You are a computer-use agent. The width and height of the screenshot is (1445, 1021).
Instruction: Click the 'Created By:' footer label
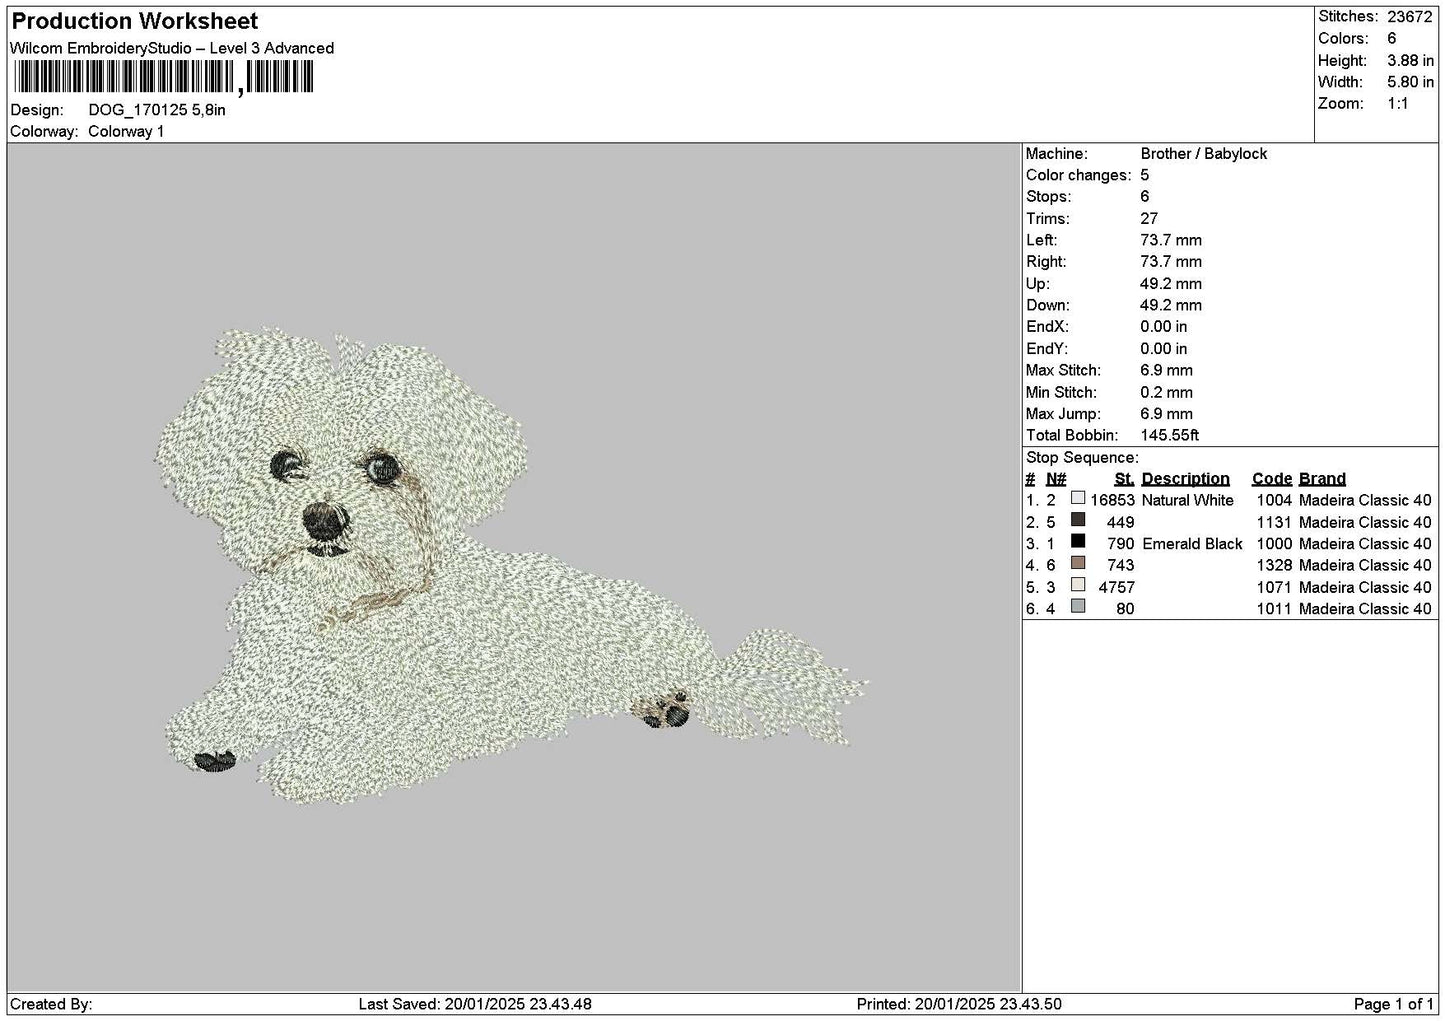pyautogui.click(x=51, y=1004)
